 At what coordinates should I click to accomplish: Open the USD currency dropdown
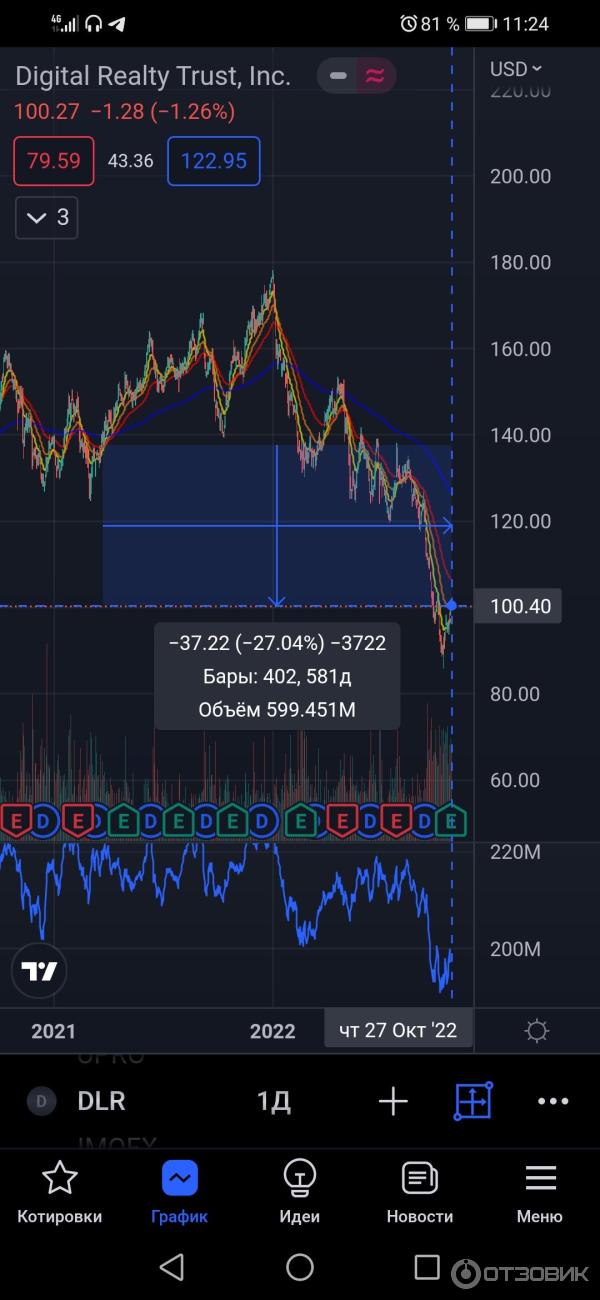pyautogui.click(x=515, y=69)
